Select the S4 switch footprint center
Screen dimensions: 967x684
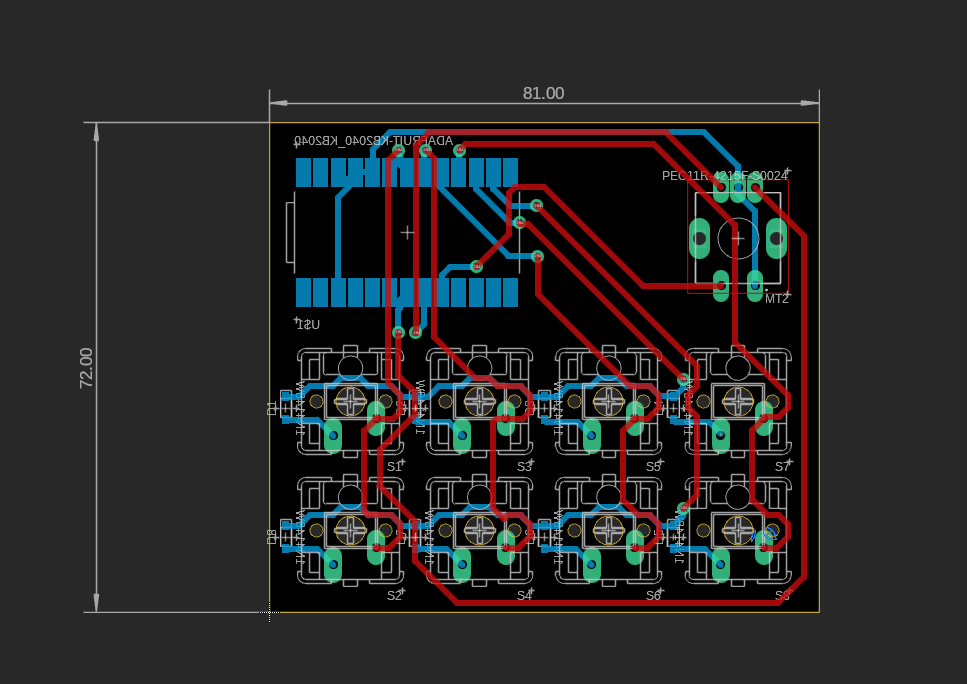[x=480, y=529]
